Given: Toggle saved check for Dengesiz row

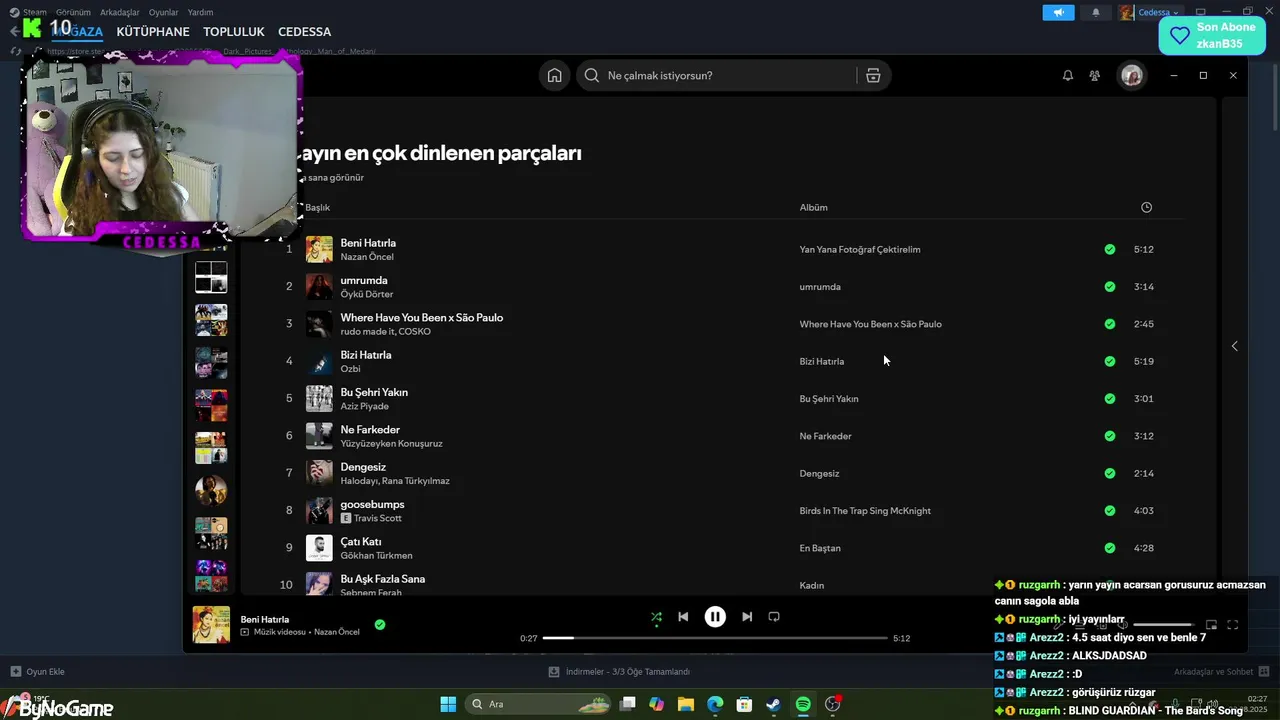Looking at the screenshot, I should pos(1110,473).
